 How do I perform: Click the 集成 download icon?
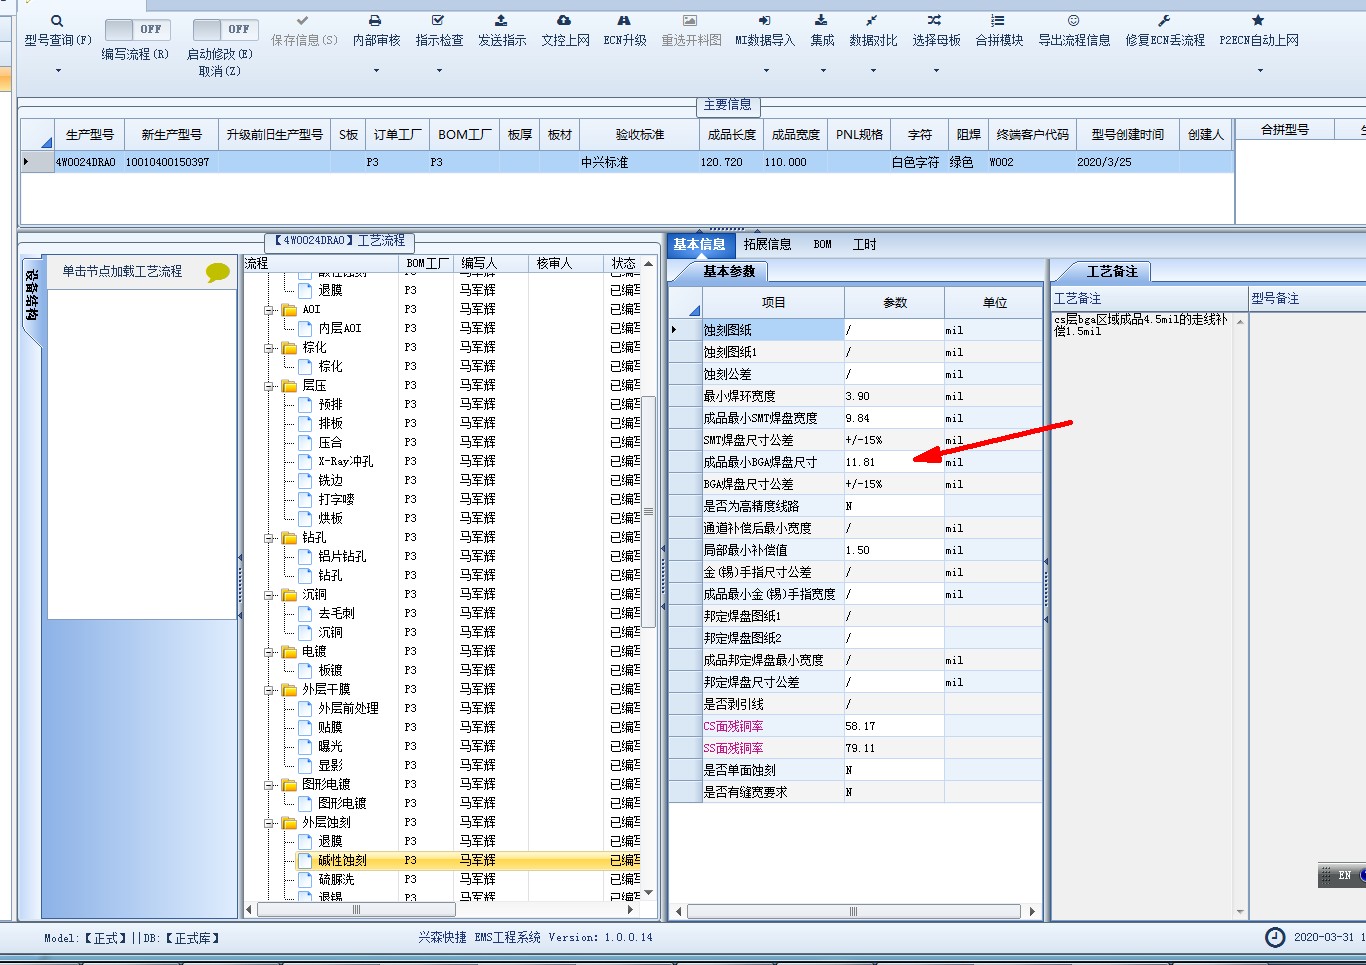(x=821, y=21)
